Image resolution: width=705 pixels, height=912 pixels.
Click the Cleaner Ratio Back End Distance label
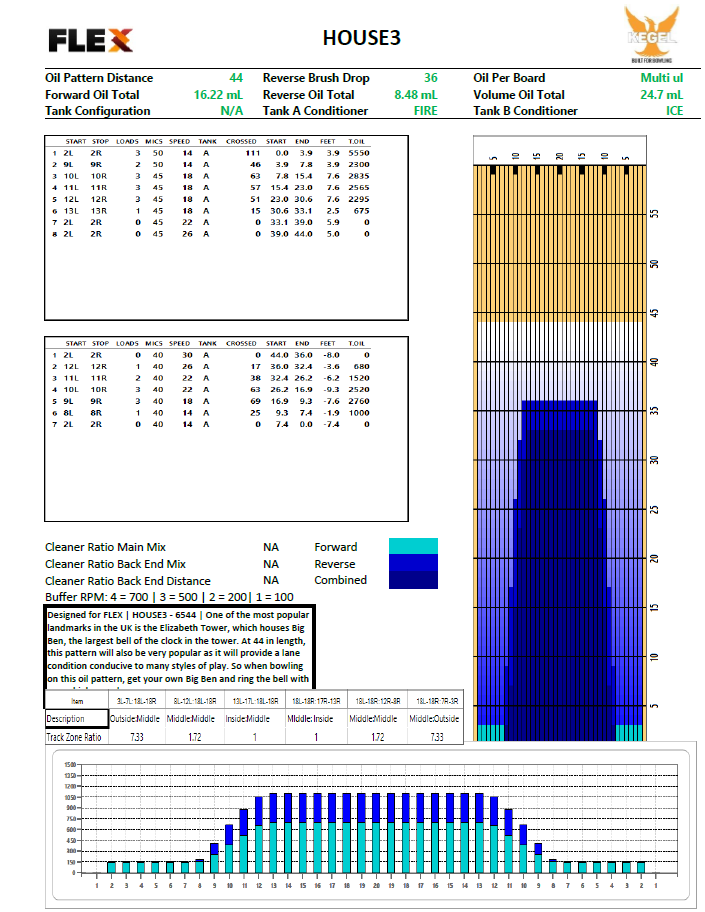coord(127,581)
